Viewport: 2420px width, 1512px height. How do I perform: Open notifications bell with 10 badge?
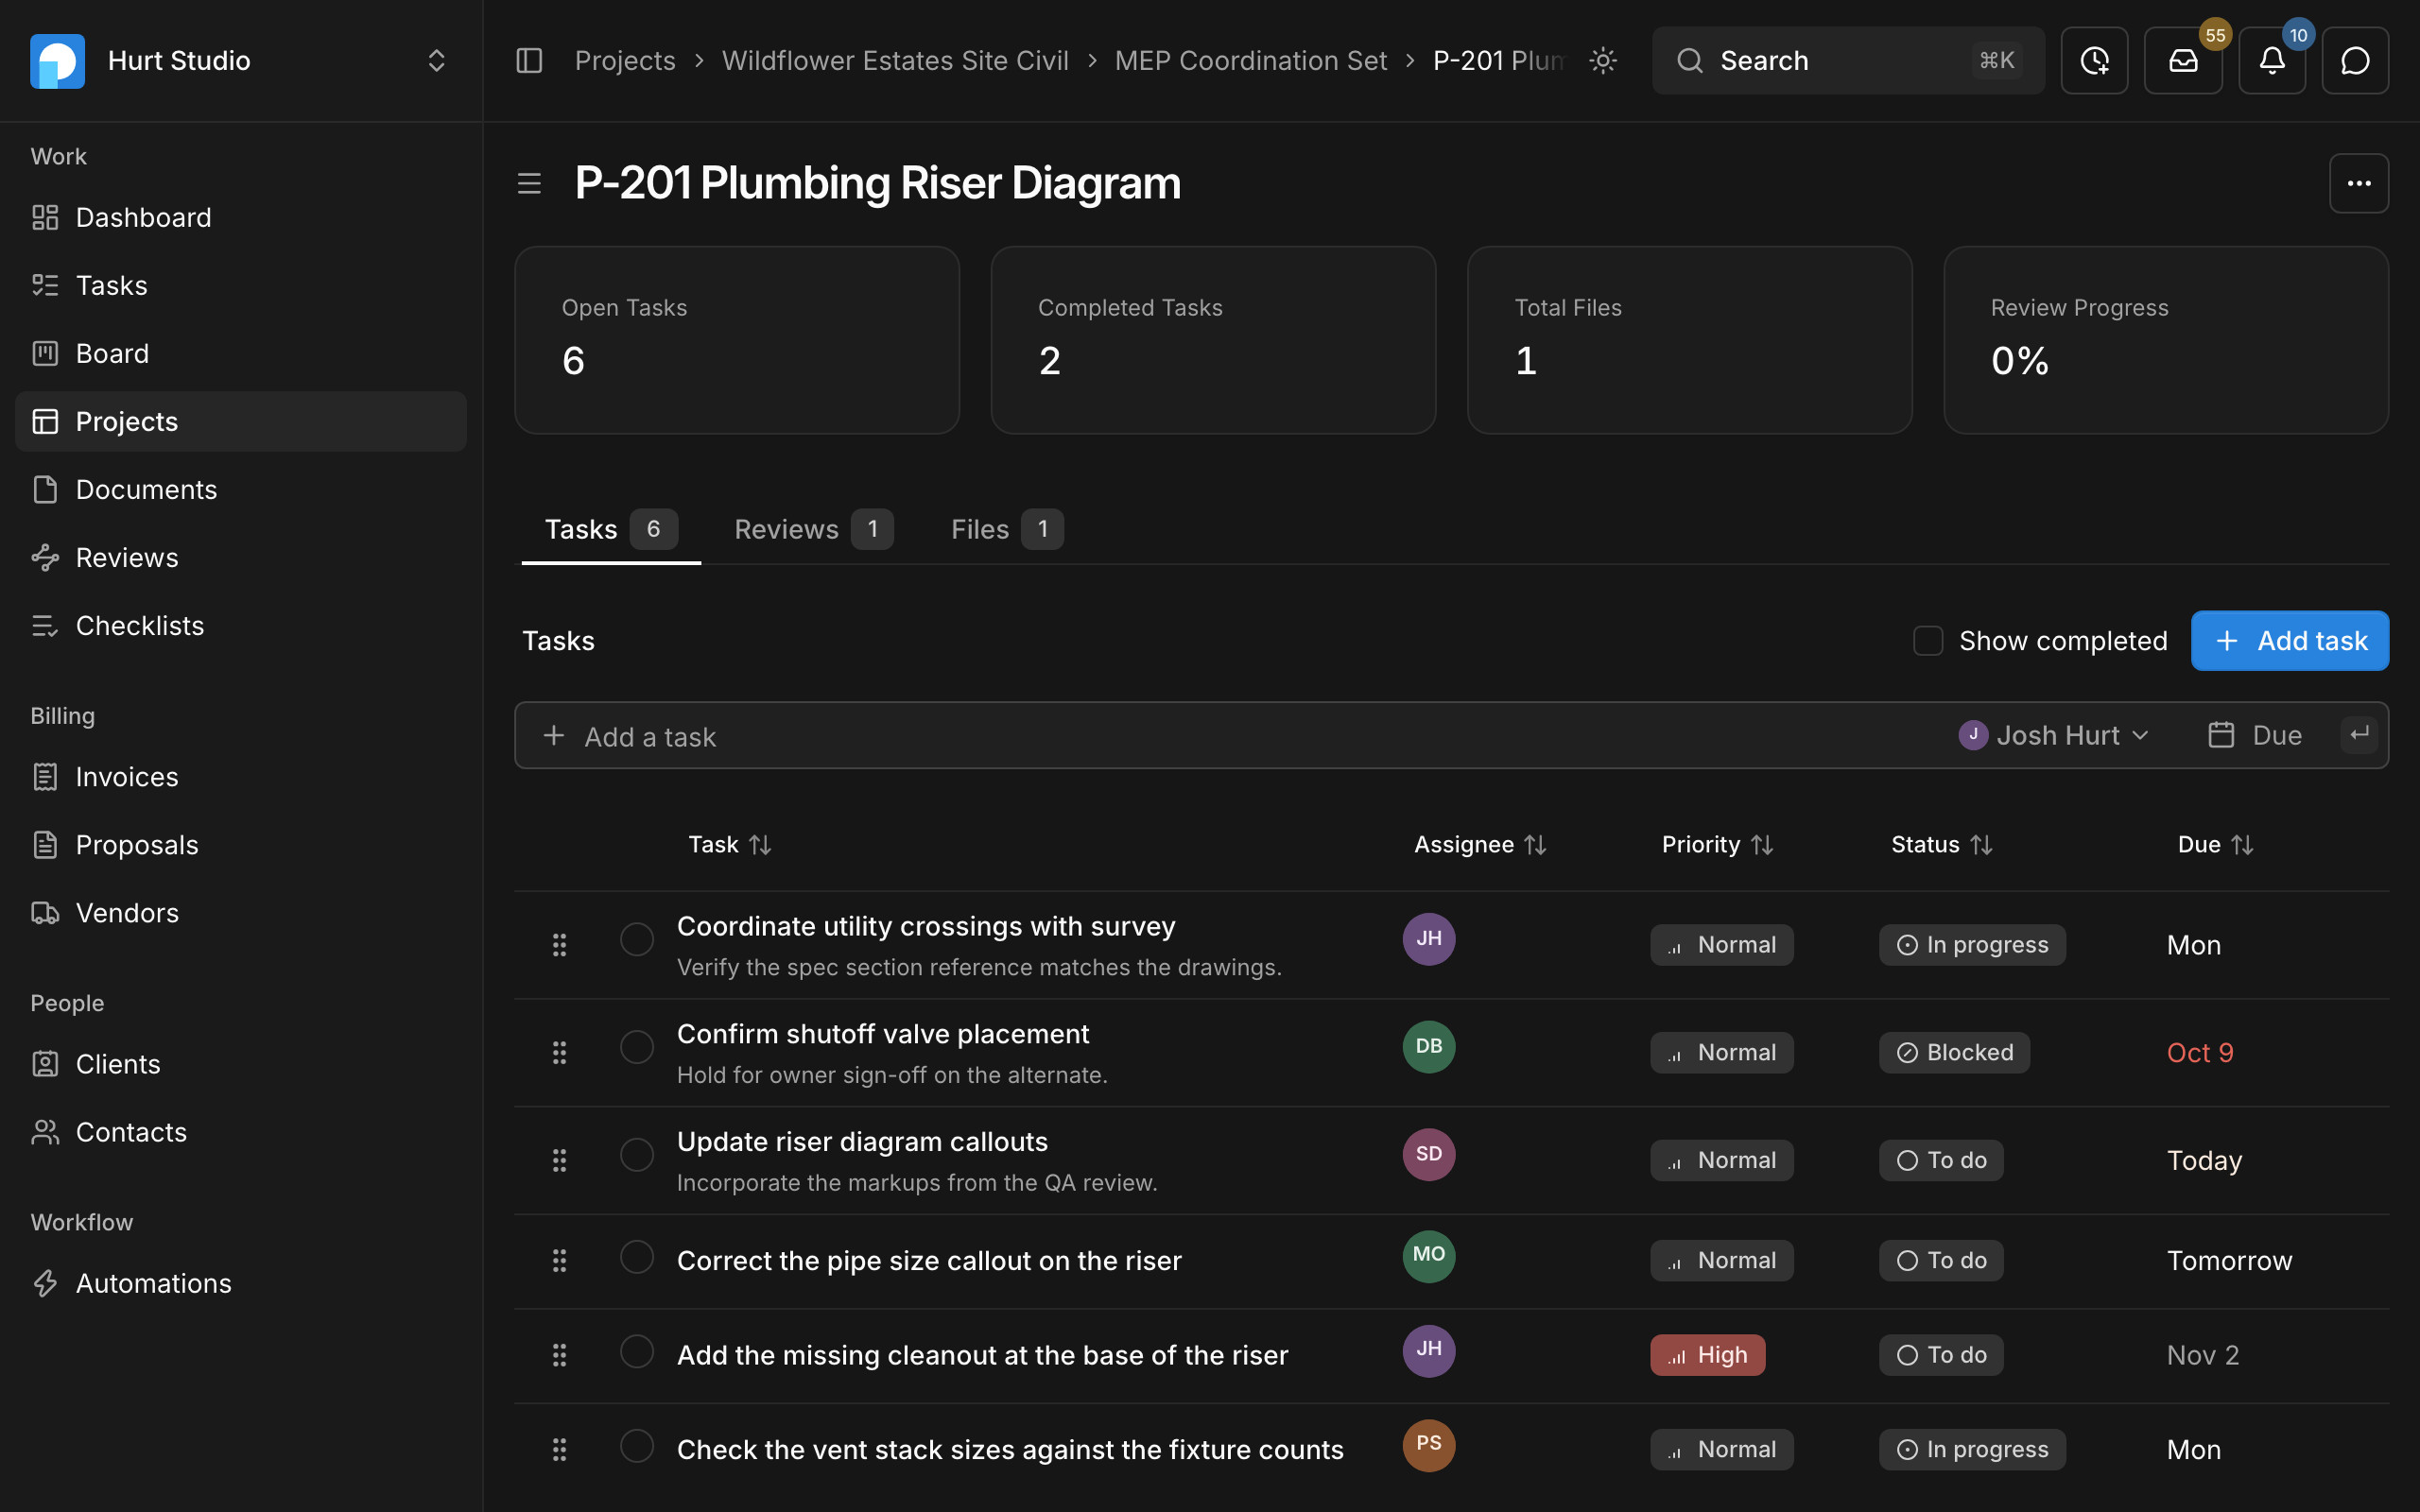coord(2272,61)
